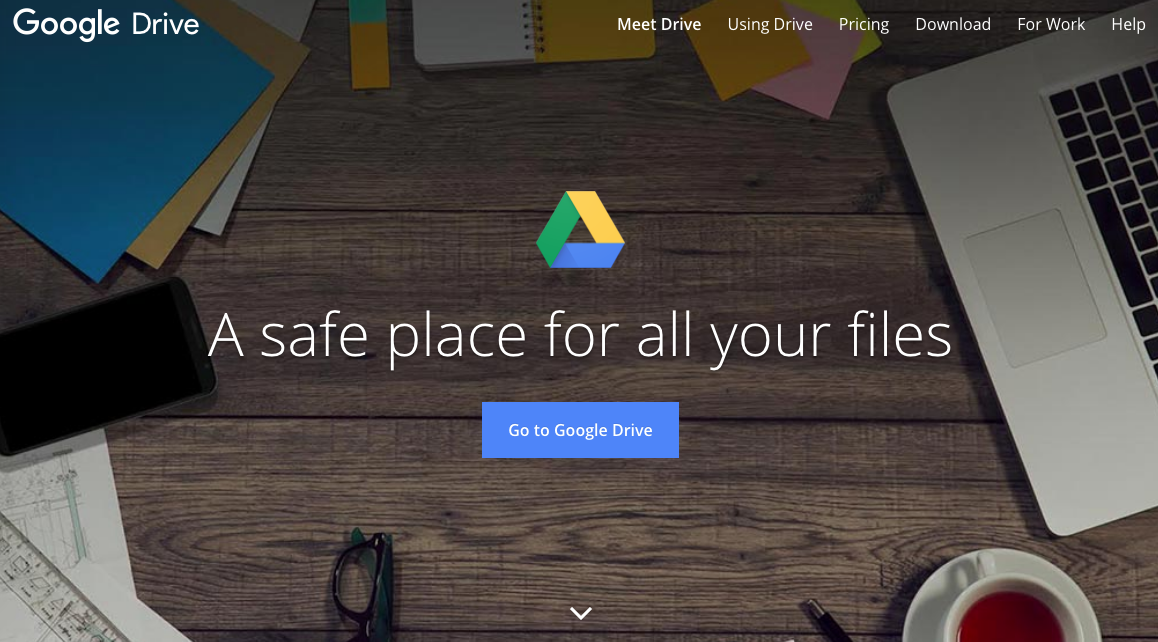The width and height of the screenshot is (1158, 642).
Task: Click the down chevron to see more
Action: (x=581, y=613)
